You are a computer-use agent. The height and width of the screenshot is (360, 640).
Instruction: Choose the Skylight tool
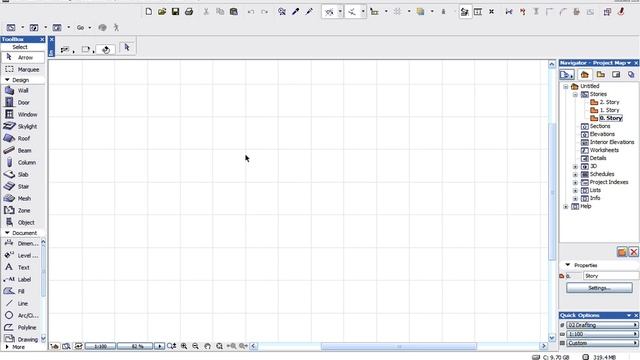click(x=22, y=127)
